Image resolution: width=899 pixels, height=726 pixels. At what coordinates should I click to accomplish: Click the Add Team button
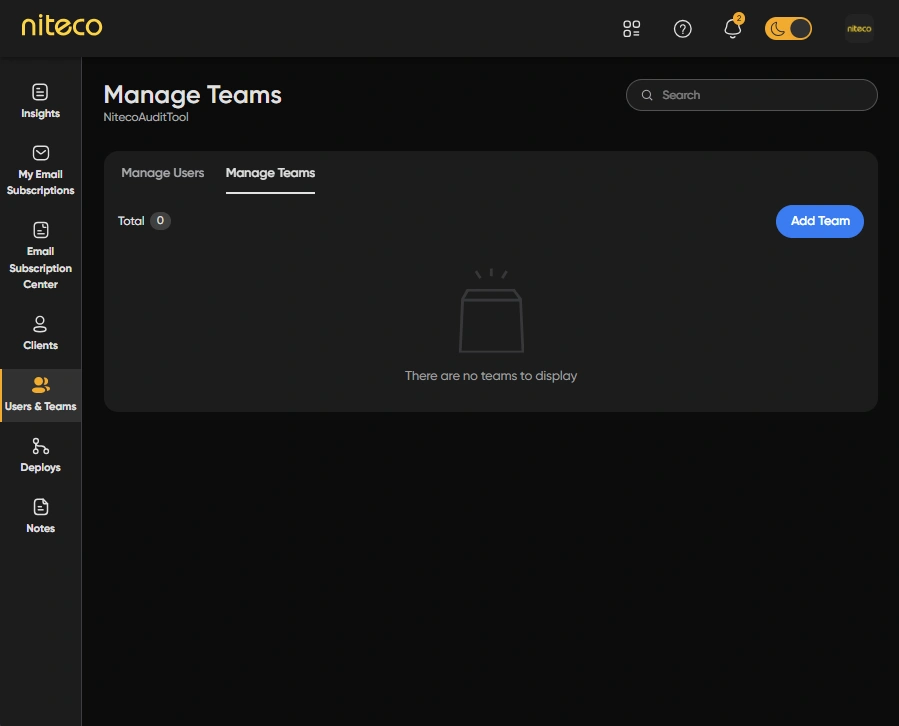[x=819, y=221]
